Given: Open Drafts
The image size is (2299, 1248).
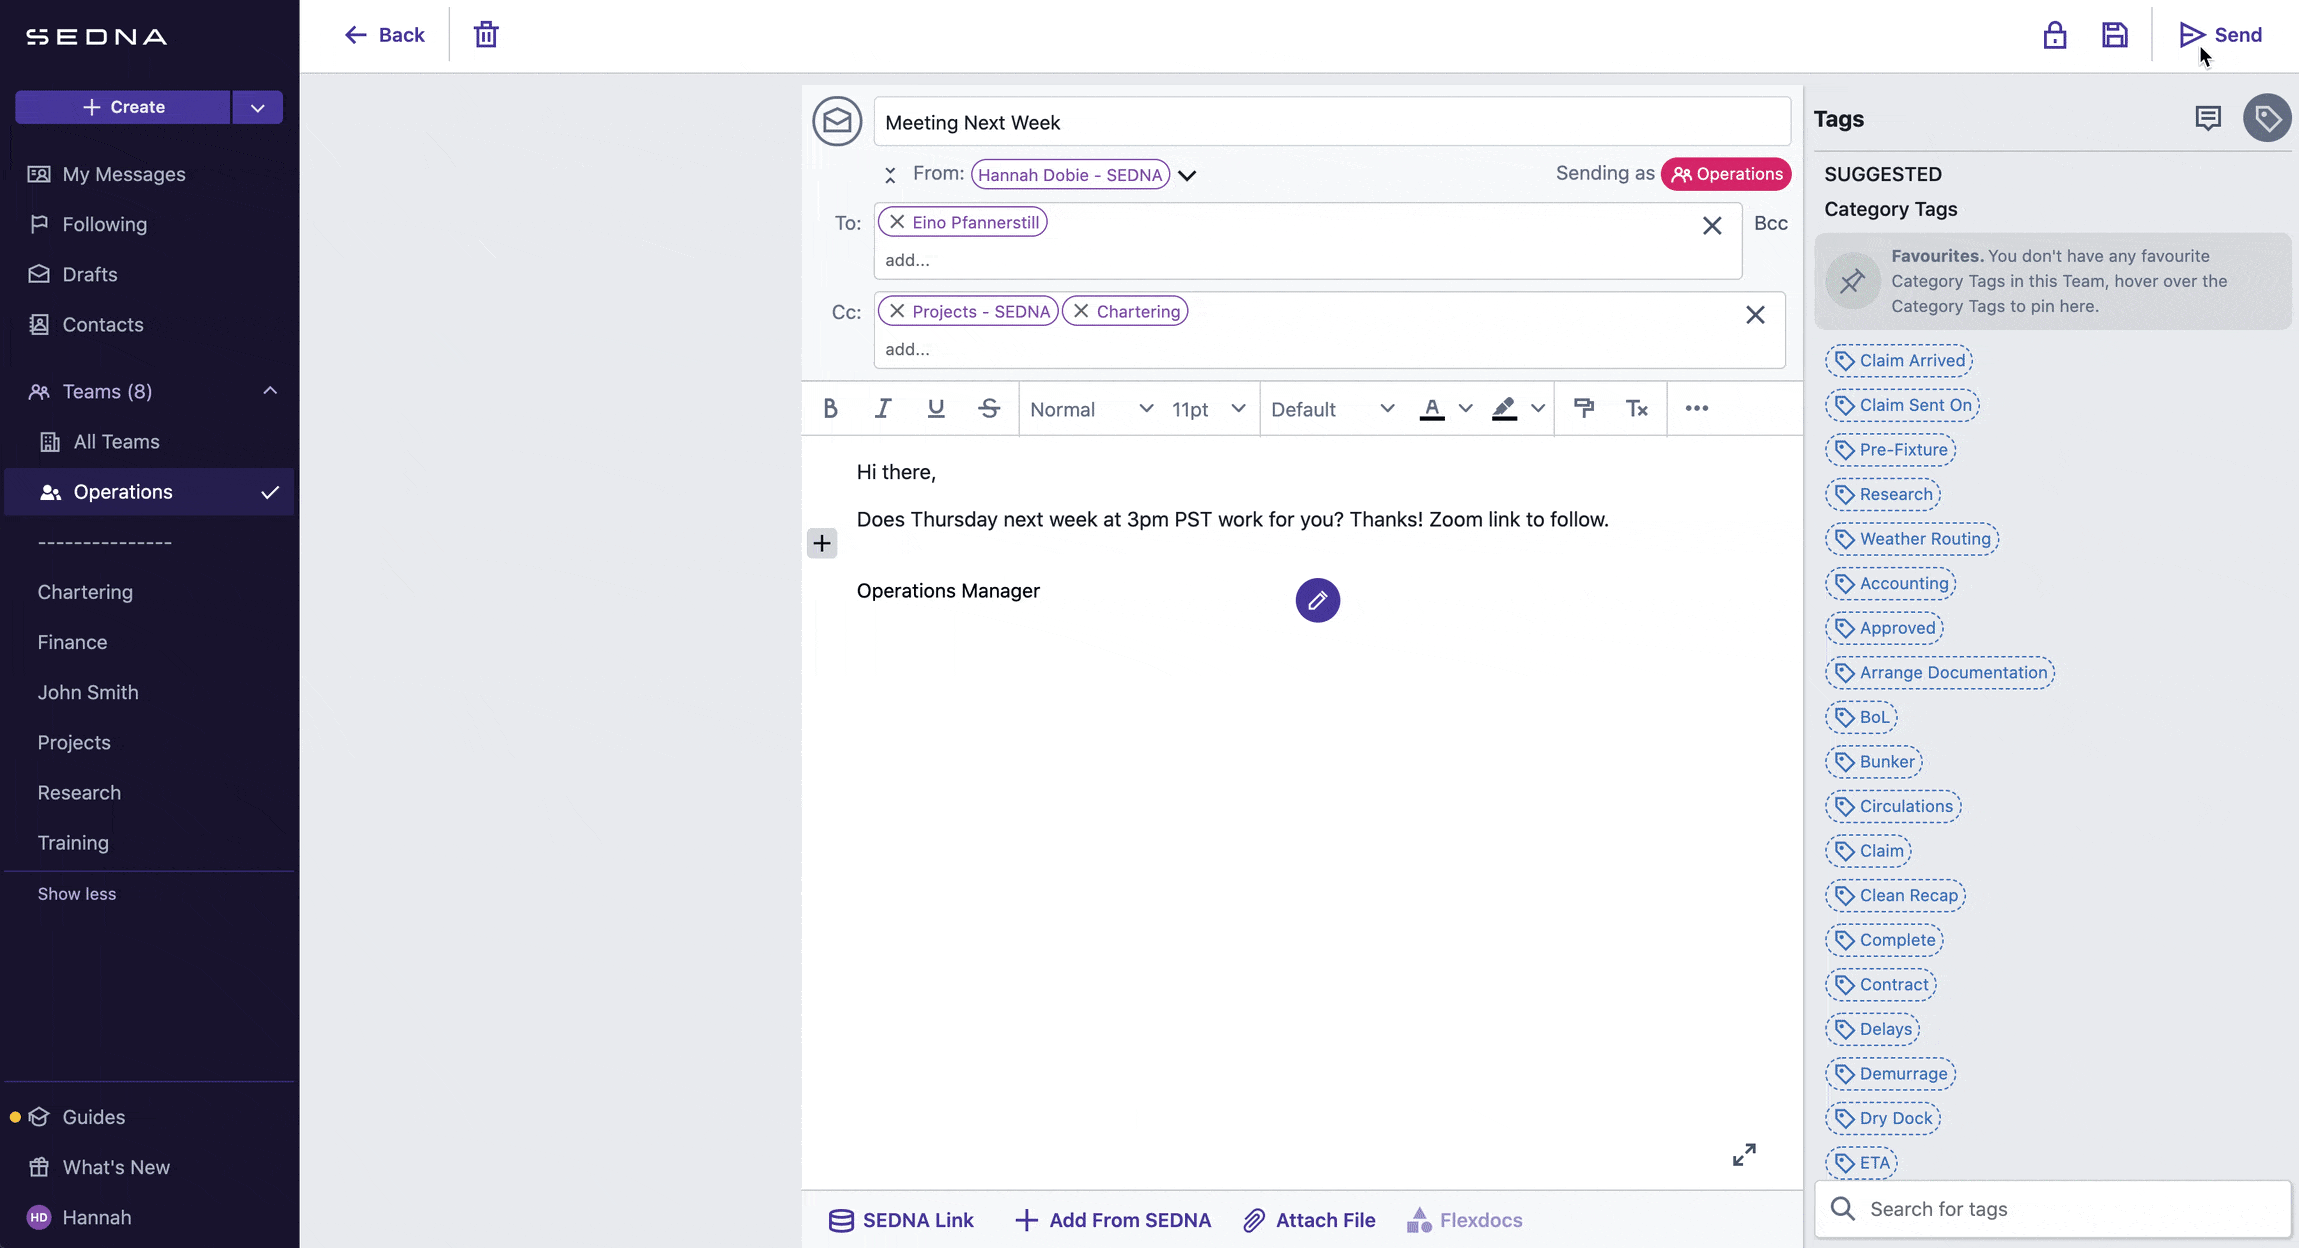Looking at the screenshot, I should point(73,274).
